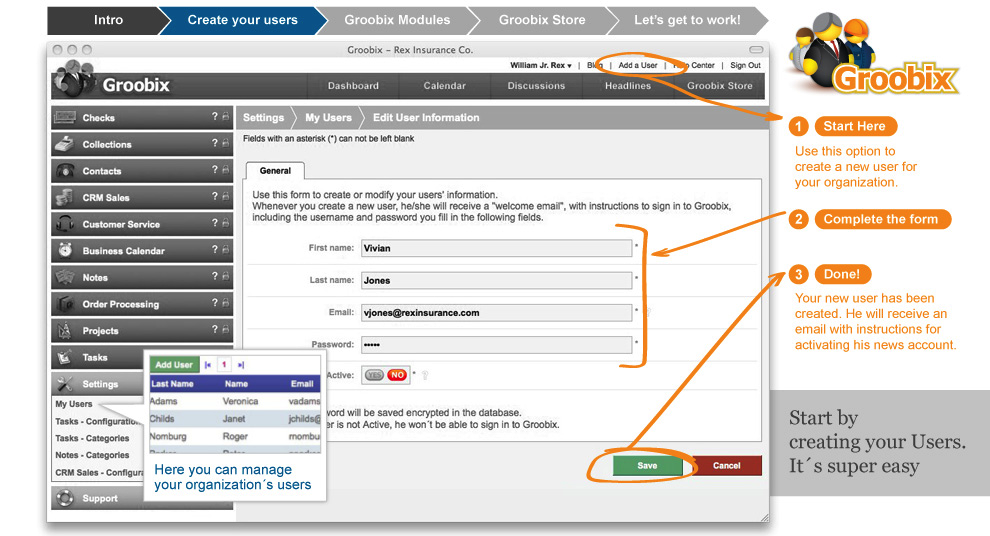Click the lock icon on Business Calendar
Screen dimensions: 990x536
click(x=225, y=249)
